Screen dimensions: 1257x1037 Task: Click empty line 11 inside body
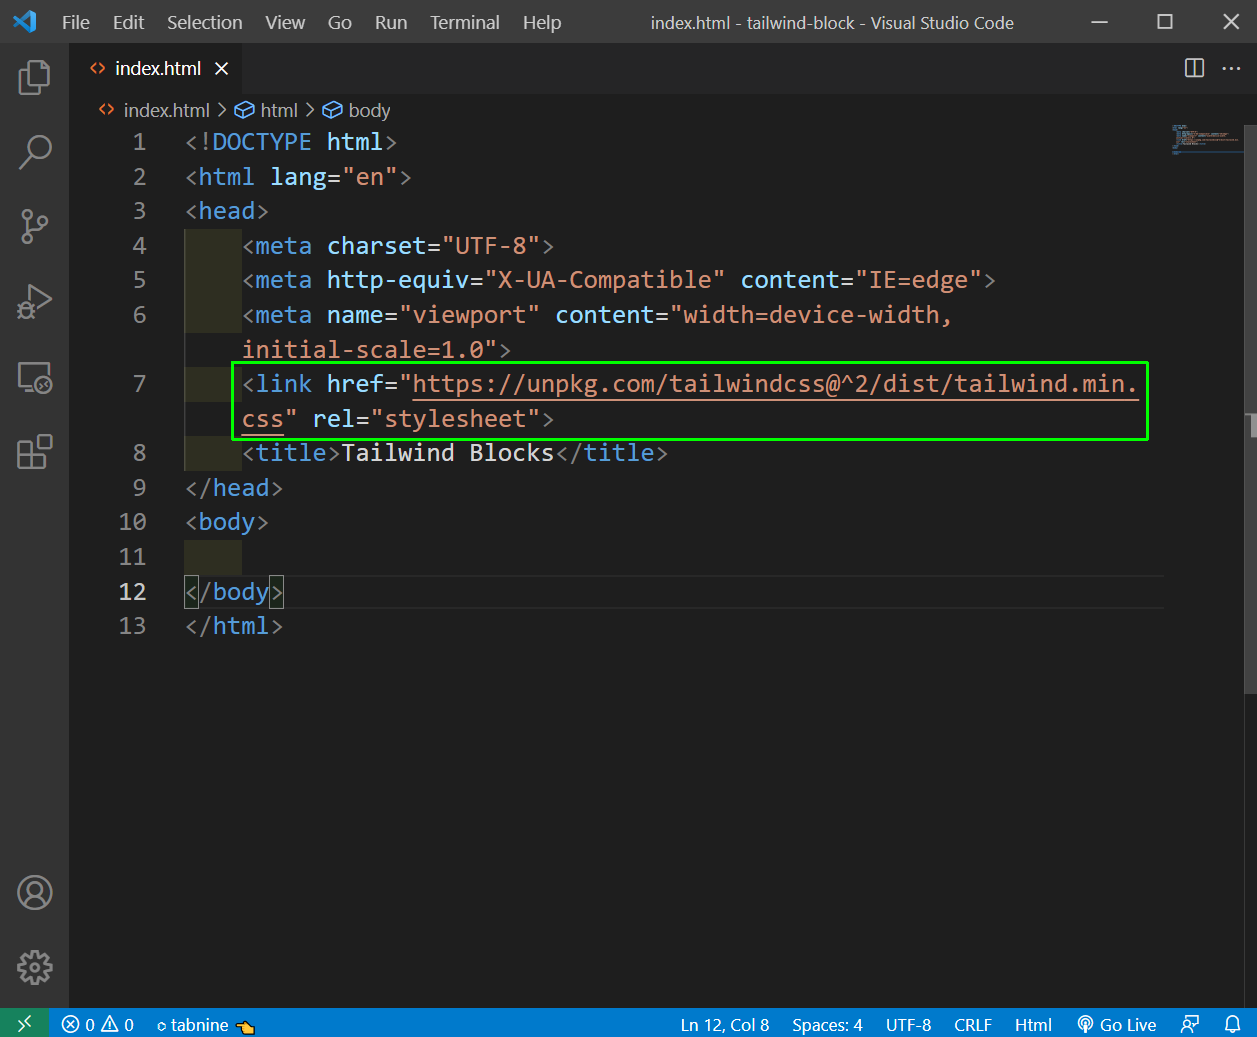(x=674, y=557)
